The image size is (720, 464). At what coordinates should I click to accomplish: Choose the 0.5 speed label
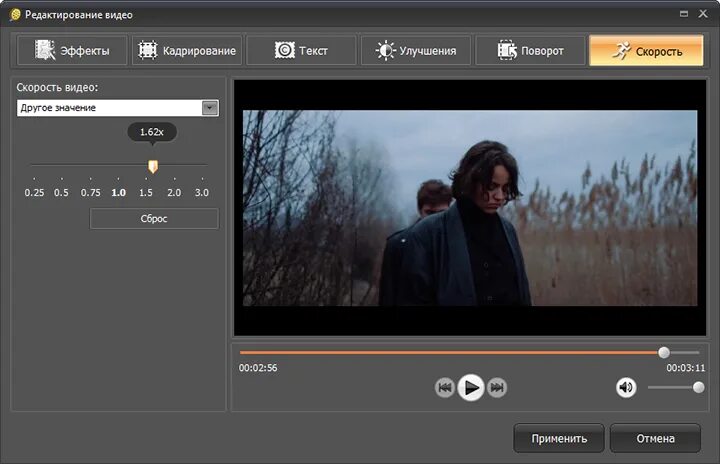pyautogui.click(x=62, y=192)
